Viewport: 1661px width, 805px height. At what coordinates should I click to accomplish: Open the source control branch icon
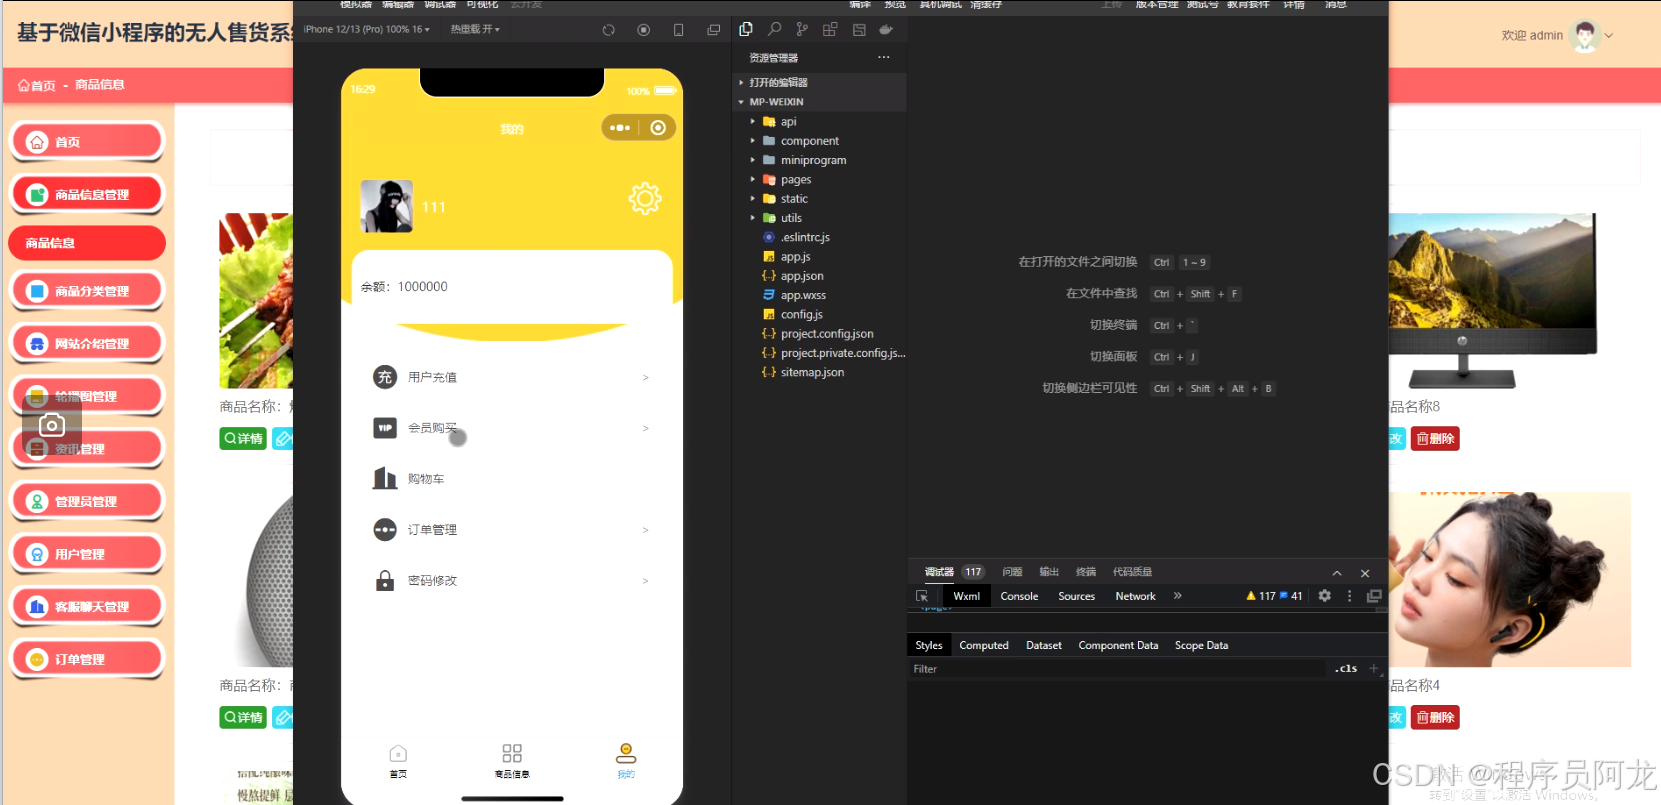click(x=802, y=30)
